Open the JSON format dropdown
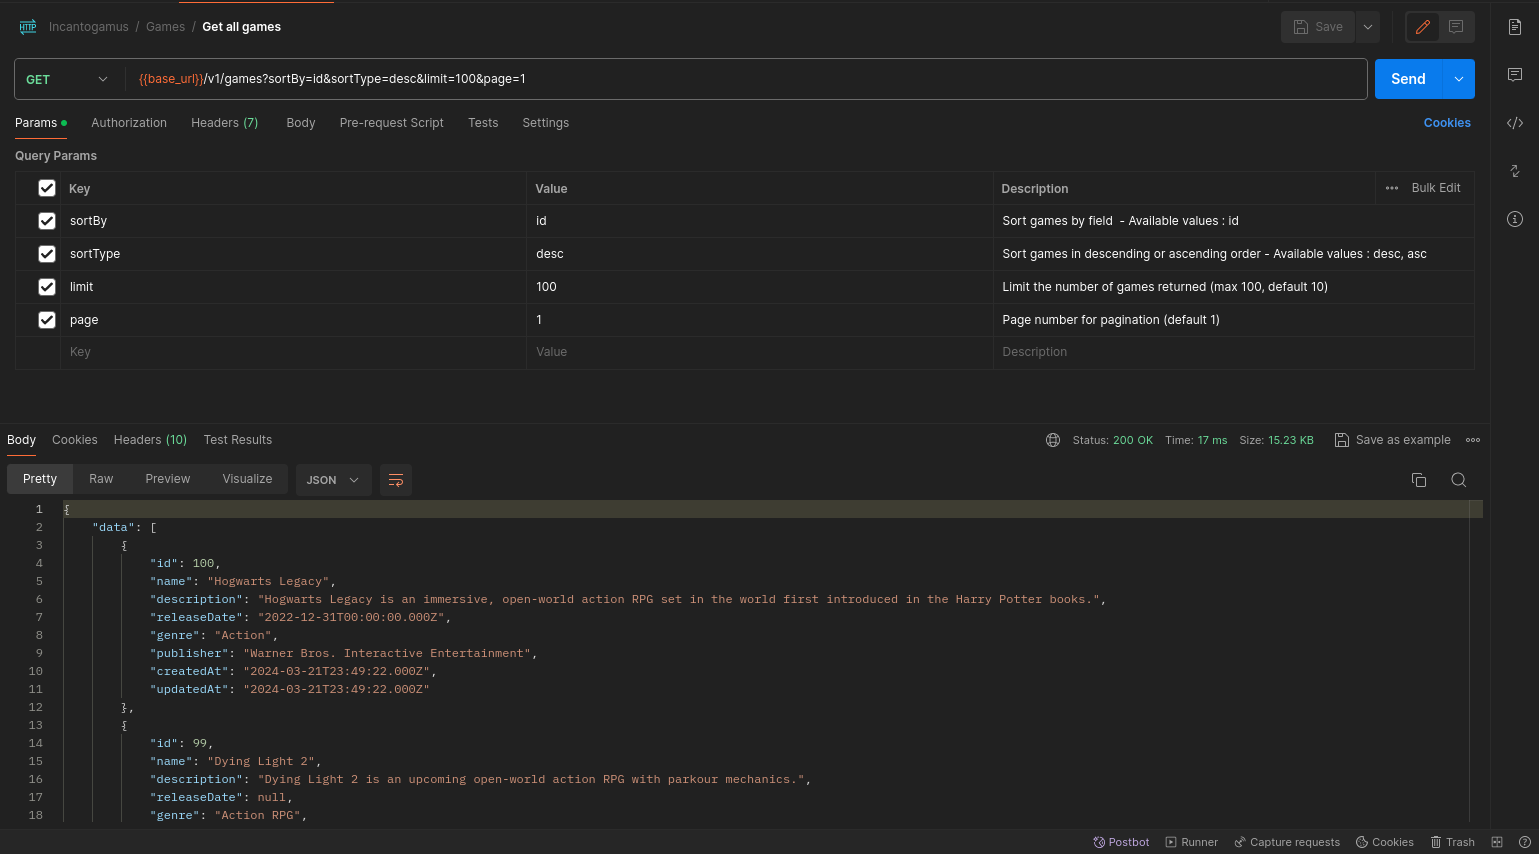This screenshot has width=1539, height=854. 333,480
